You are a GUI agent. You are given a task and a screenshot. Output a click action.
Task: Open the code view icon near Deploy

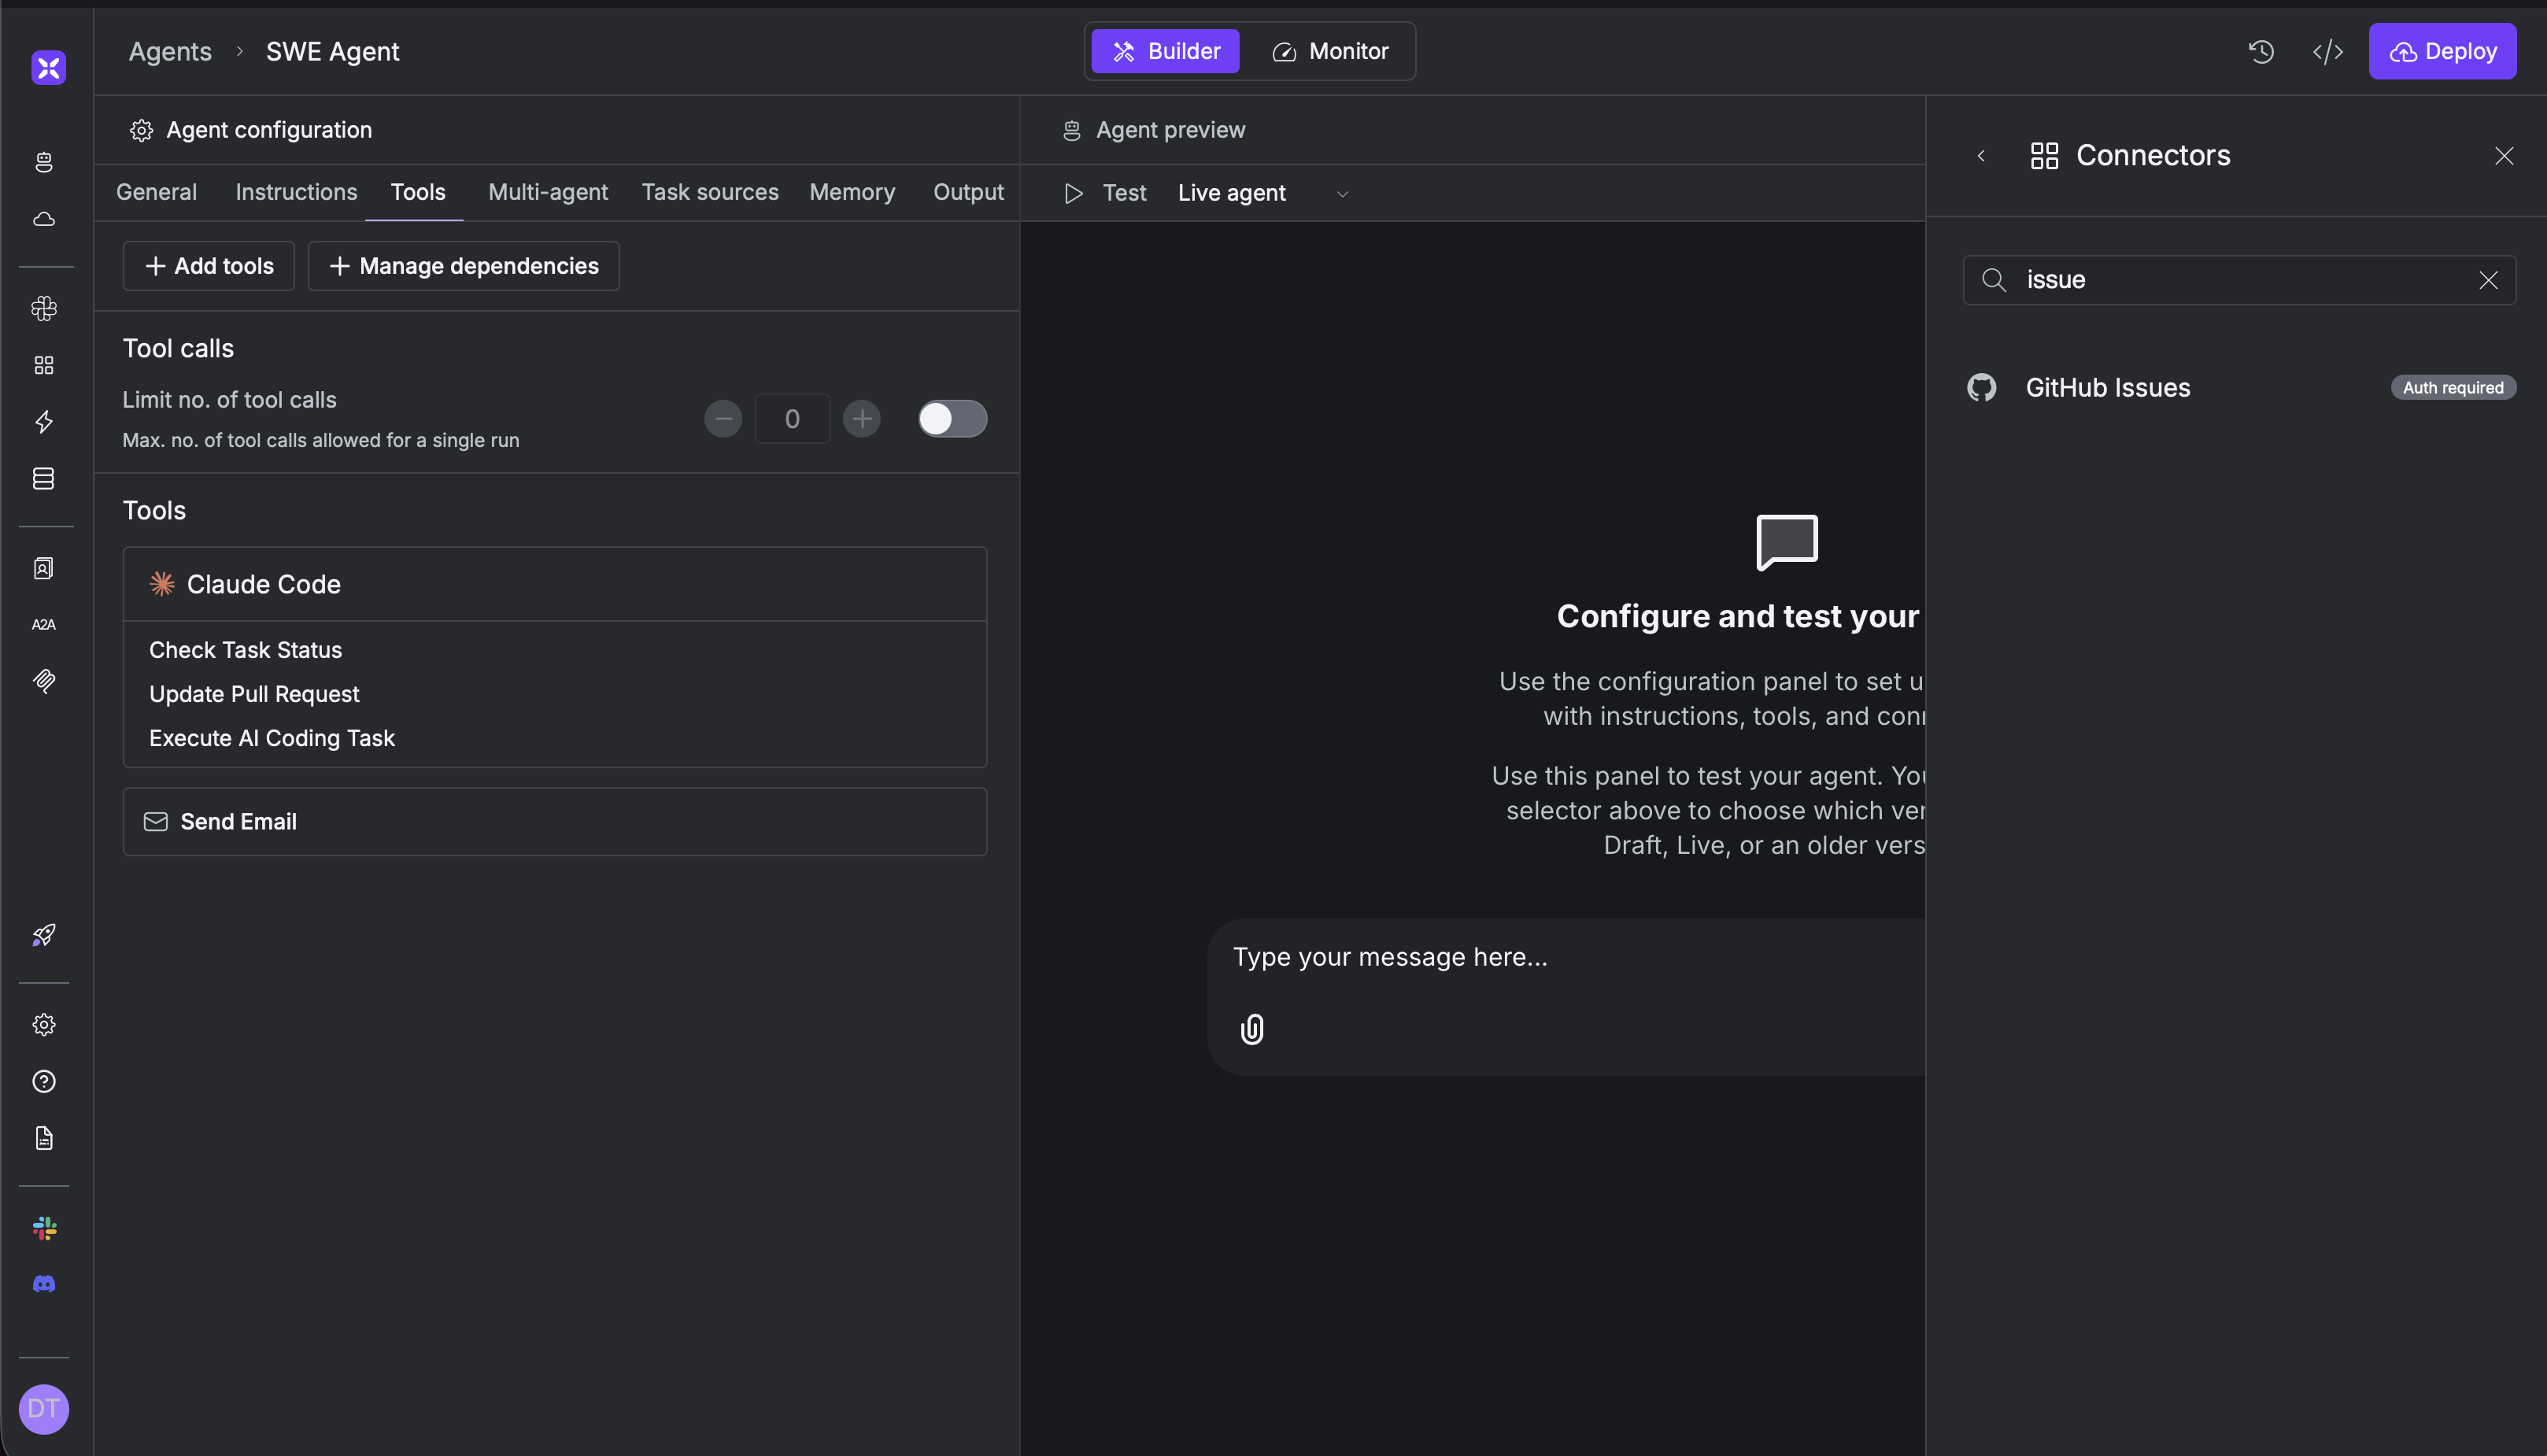pyautogui.click(x=2328, y=51)
